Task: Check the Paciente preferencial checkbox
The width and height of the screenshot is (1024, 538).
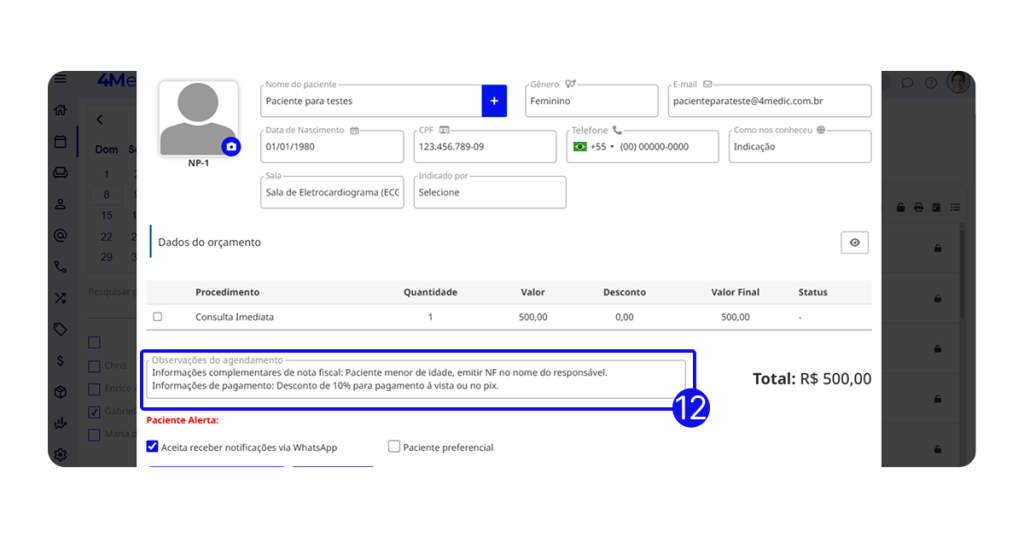Action: click(394, 447)
